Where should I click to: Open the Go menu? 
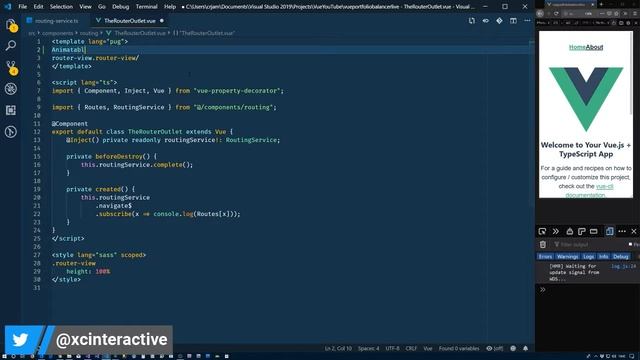pos(102,7)
